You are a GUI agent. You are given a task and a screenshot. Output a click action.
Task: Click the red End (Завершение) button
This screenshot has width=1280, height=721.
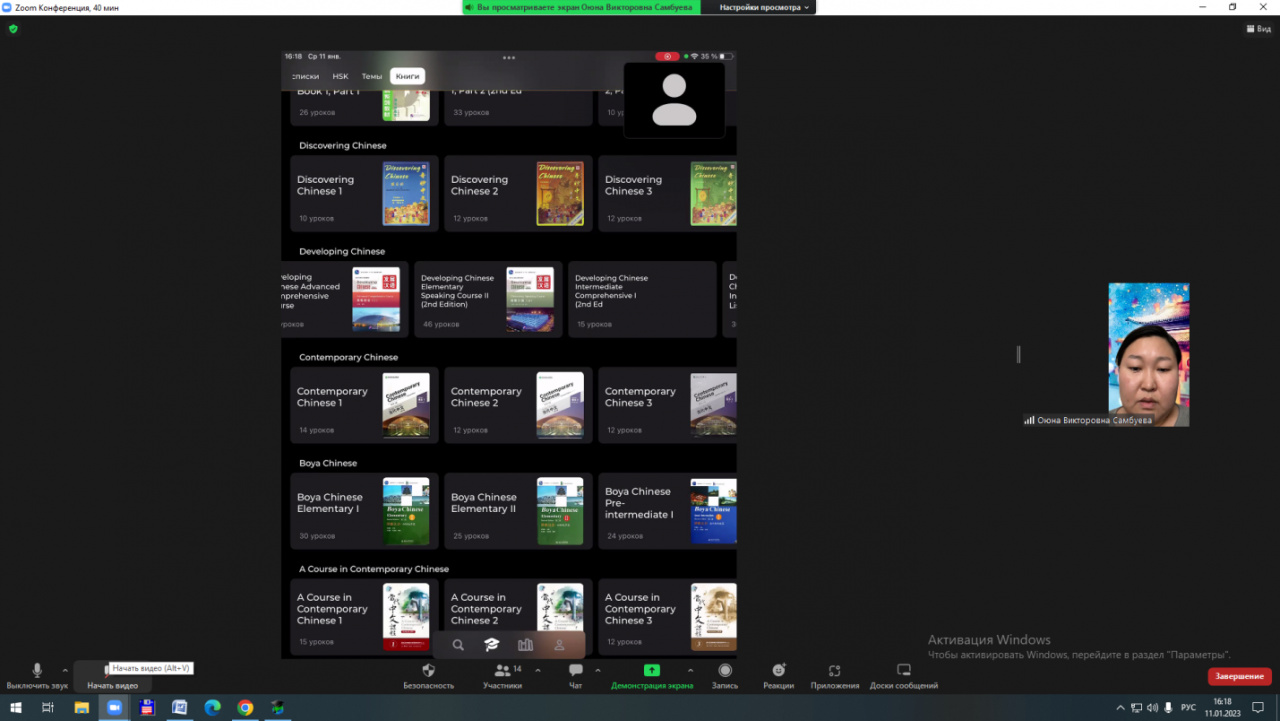pos(1239,677)
